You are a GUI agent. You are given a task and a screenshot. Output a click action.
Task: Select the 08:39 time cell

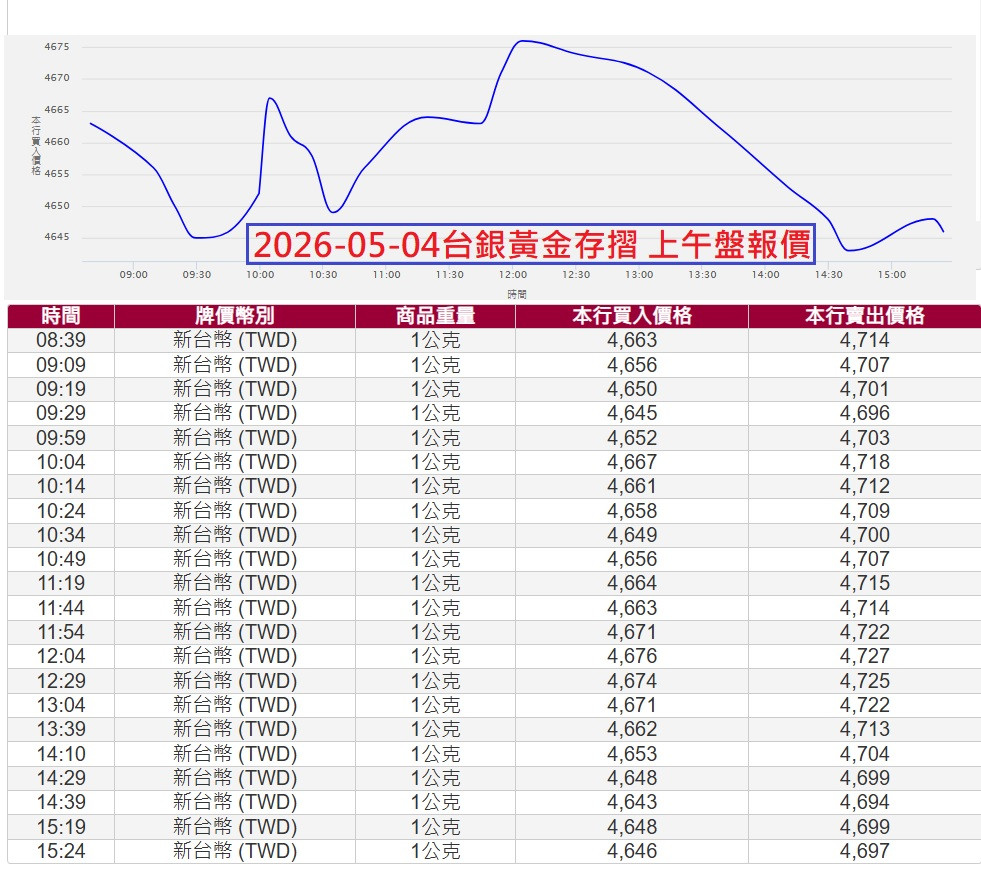61,340
